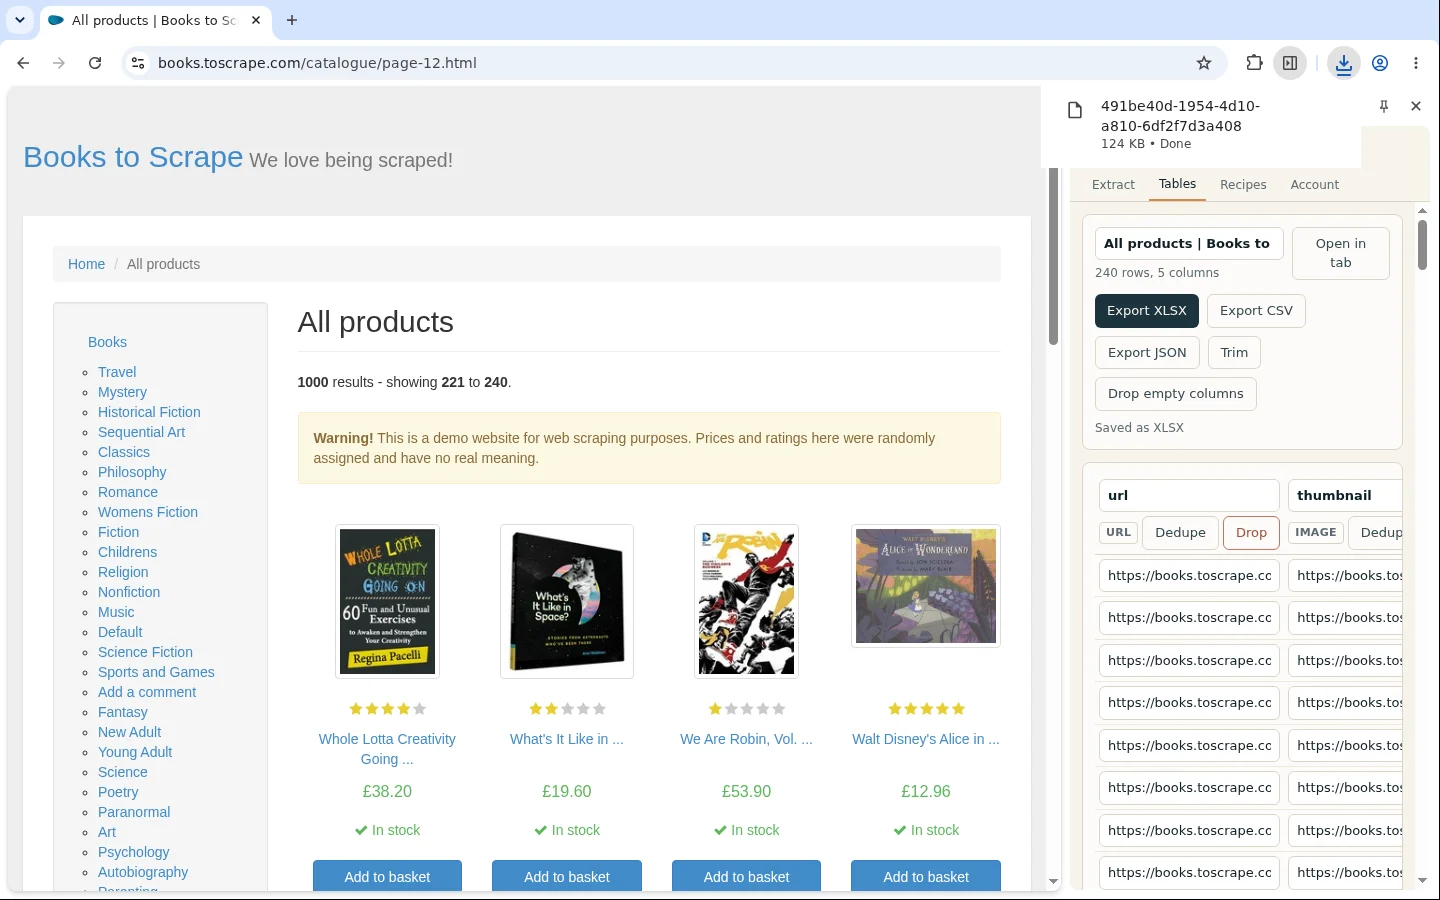Switch to the Tables tab

click(1177, 184)
